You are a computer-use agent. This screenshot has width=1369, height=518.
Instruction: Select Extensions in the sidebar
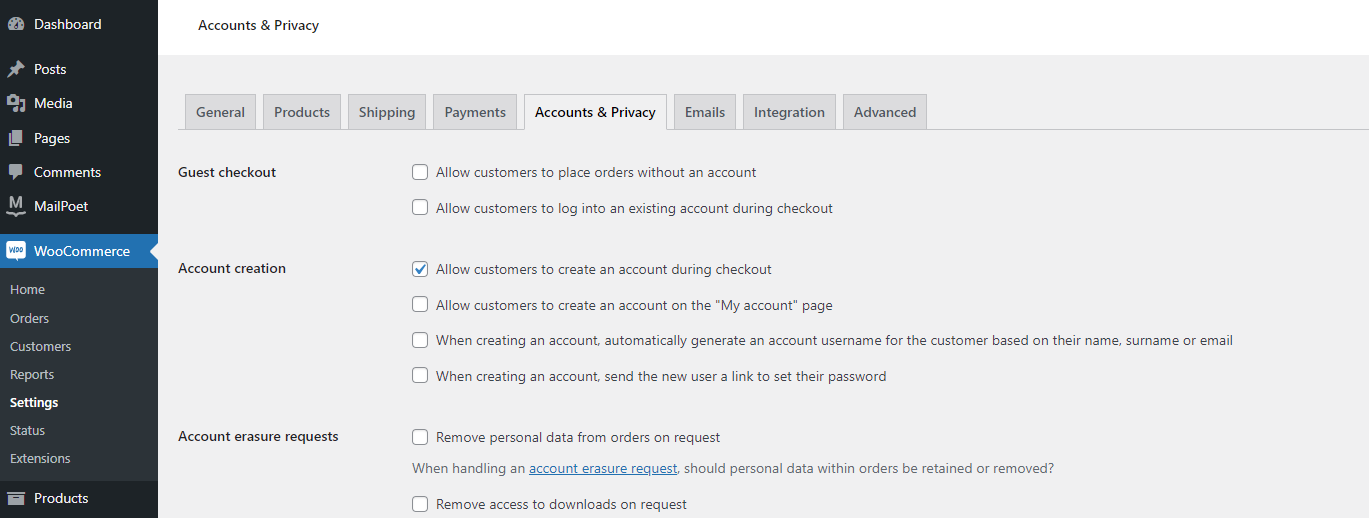point(40,458)
